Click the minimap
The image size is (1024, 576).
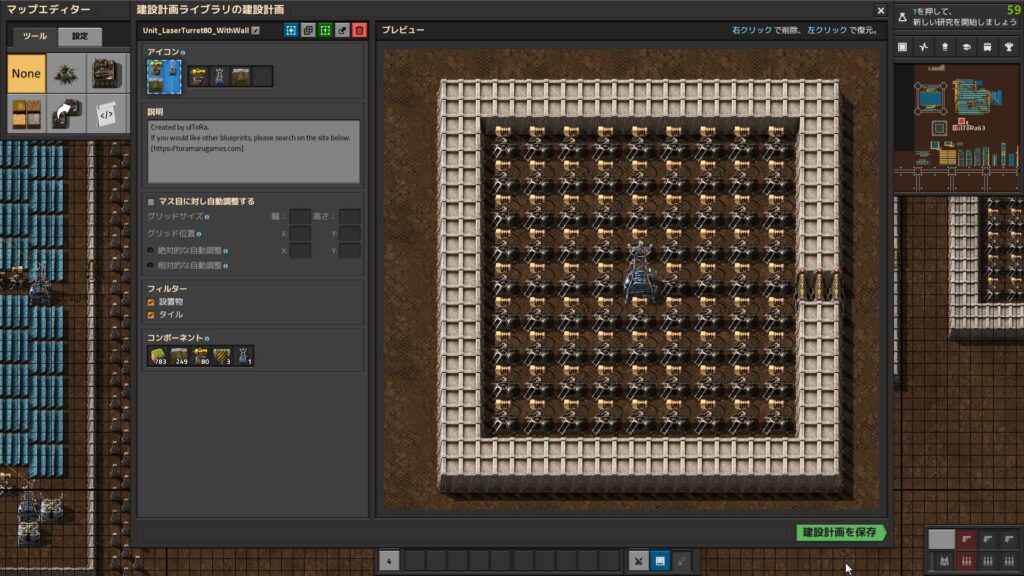coord(957,127)
